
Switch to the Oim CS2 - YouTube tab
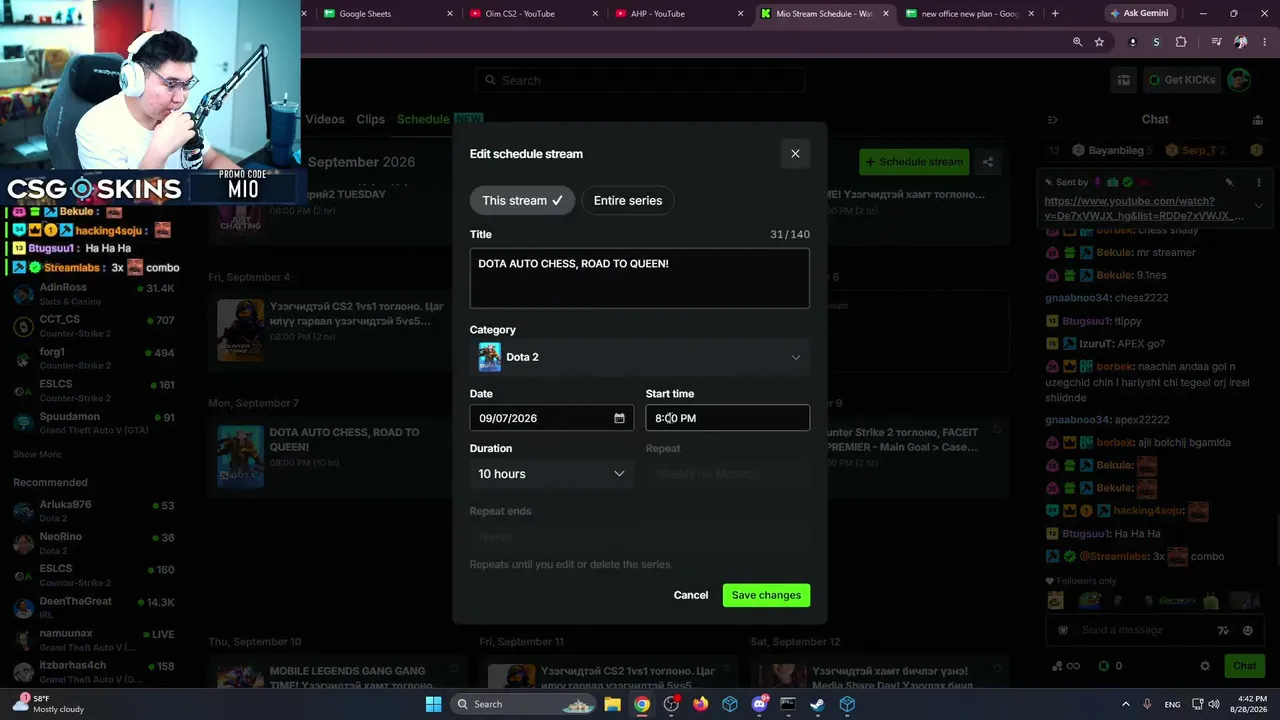534,14
